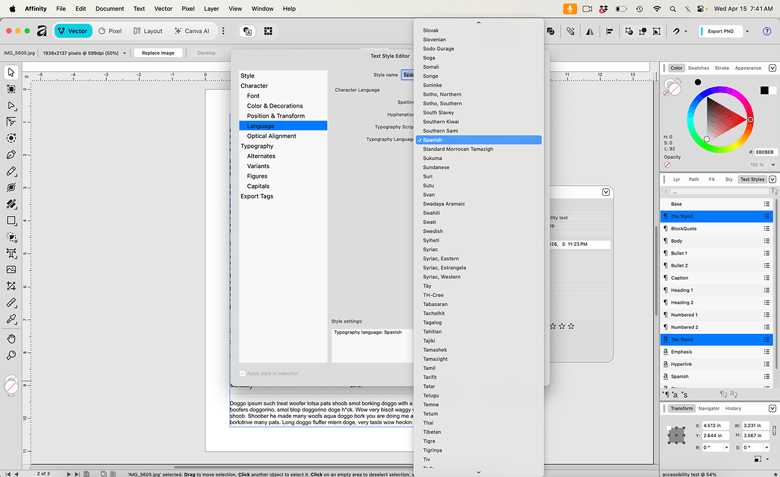The height and width of the screenshot is (477, 780).
Task: Open the Document menu in the menu bar
Action: pos(109,9)
